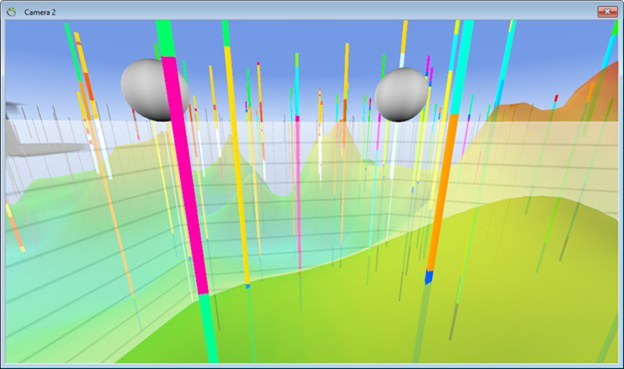Click the application icon in title bar
Screen dimensions: 624x369
pyautogui.click(x=12, y=12)
